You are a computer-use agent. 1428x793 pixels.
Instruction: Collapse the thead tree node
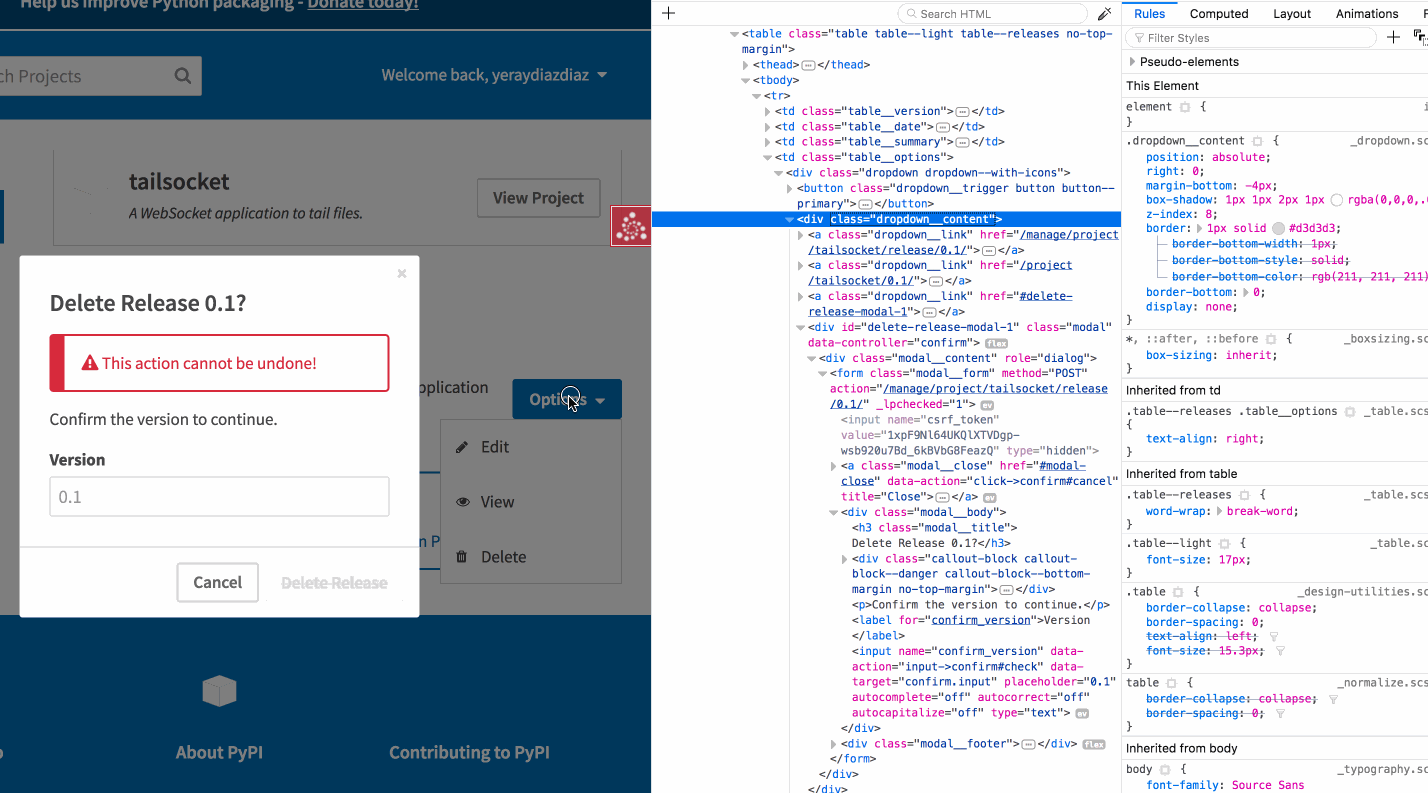(x=746, y=64)
